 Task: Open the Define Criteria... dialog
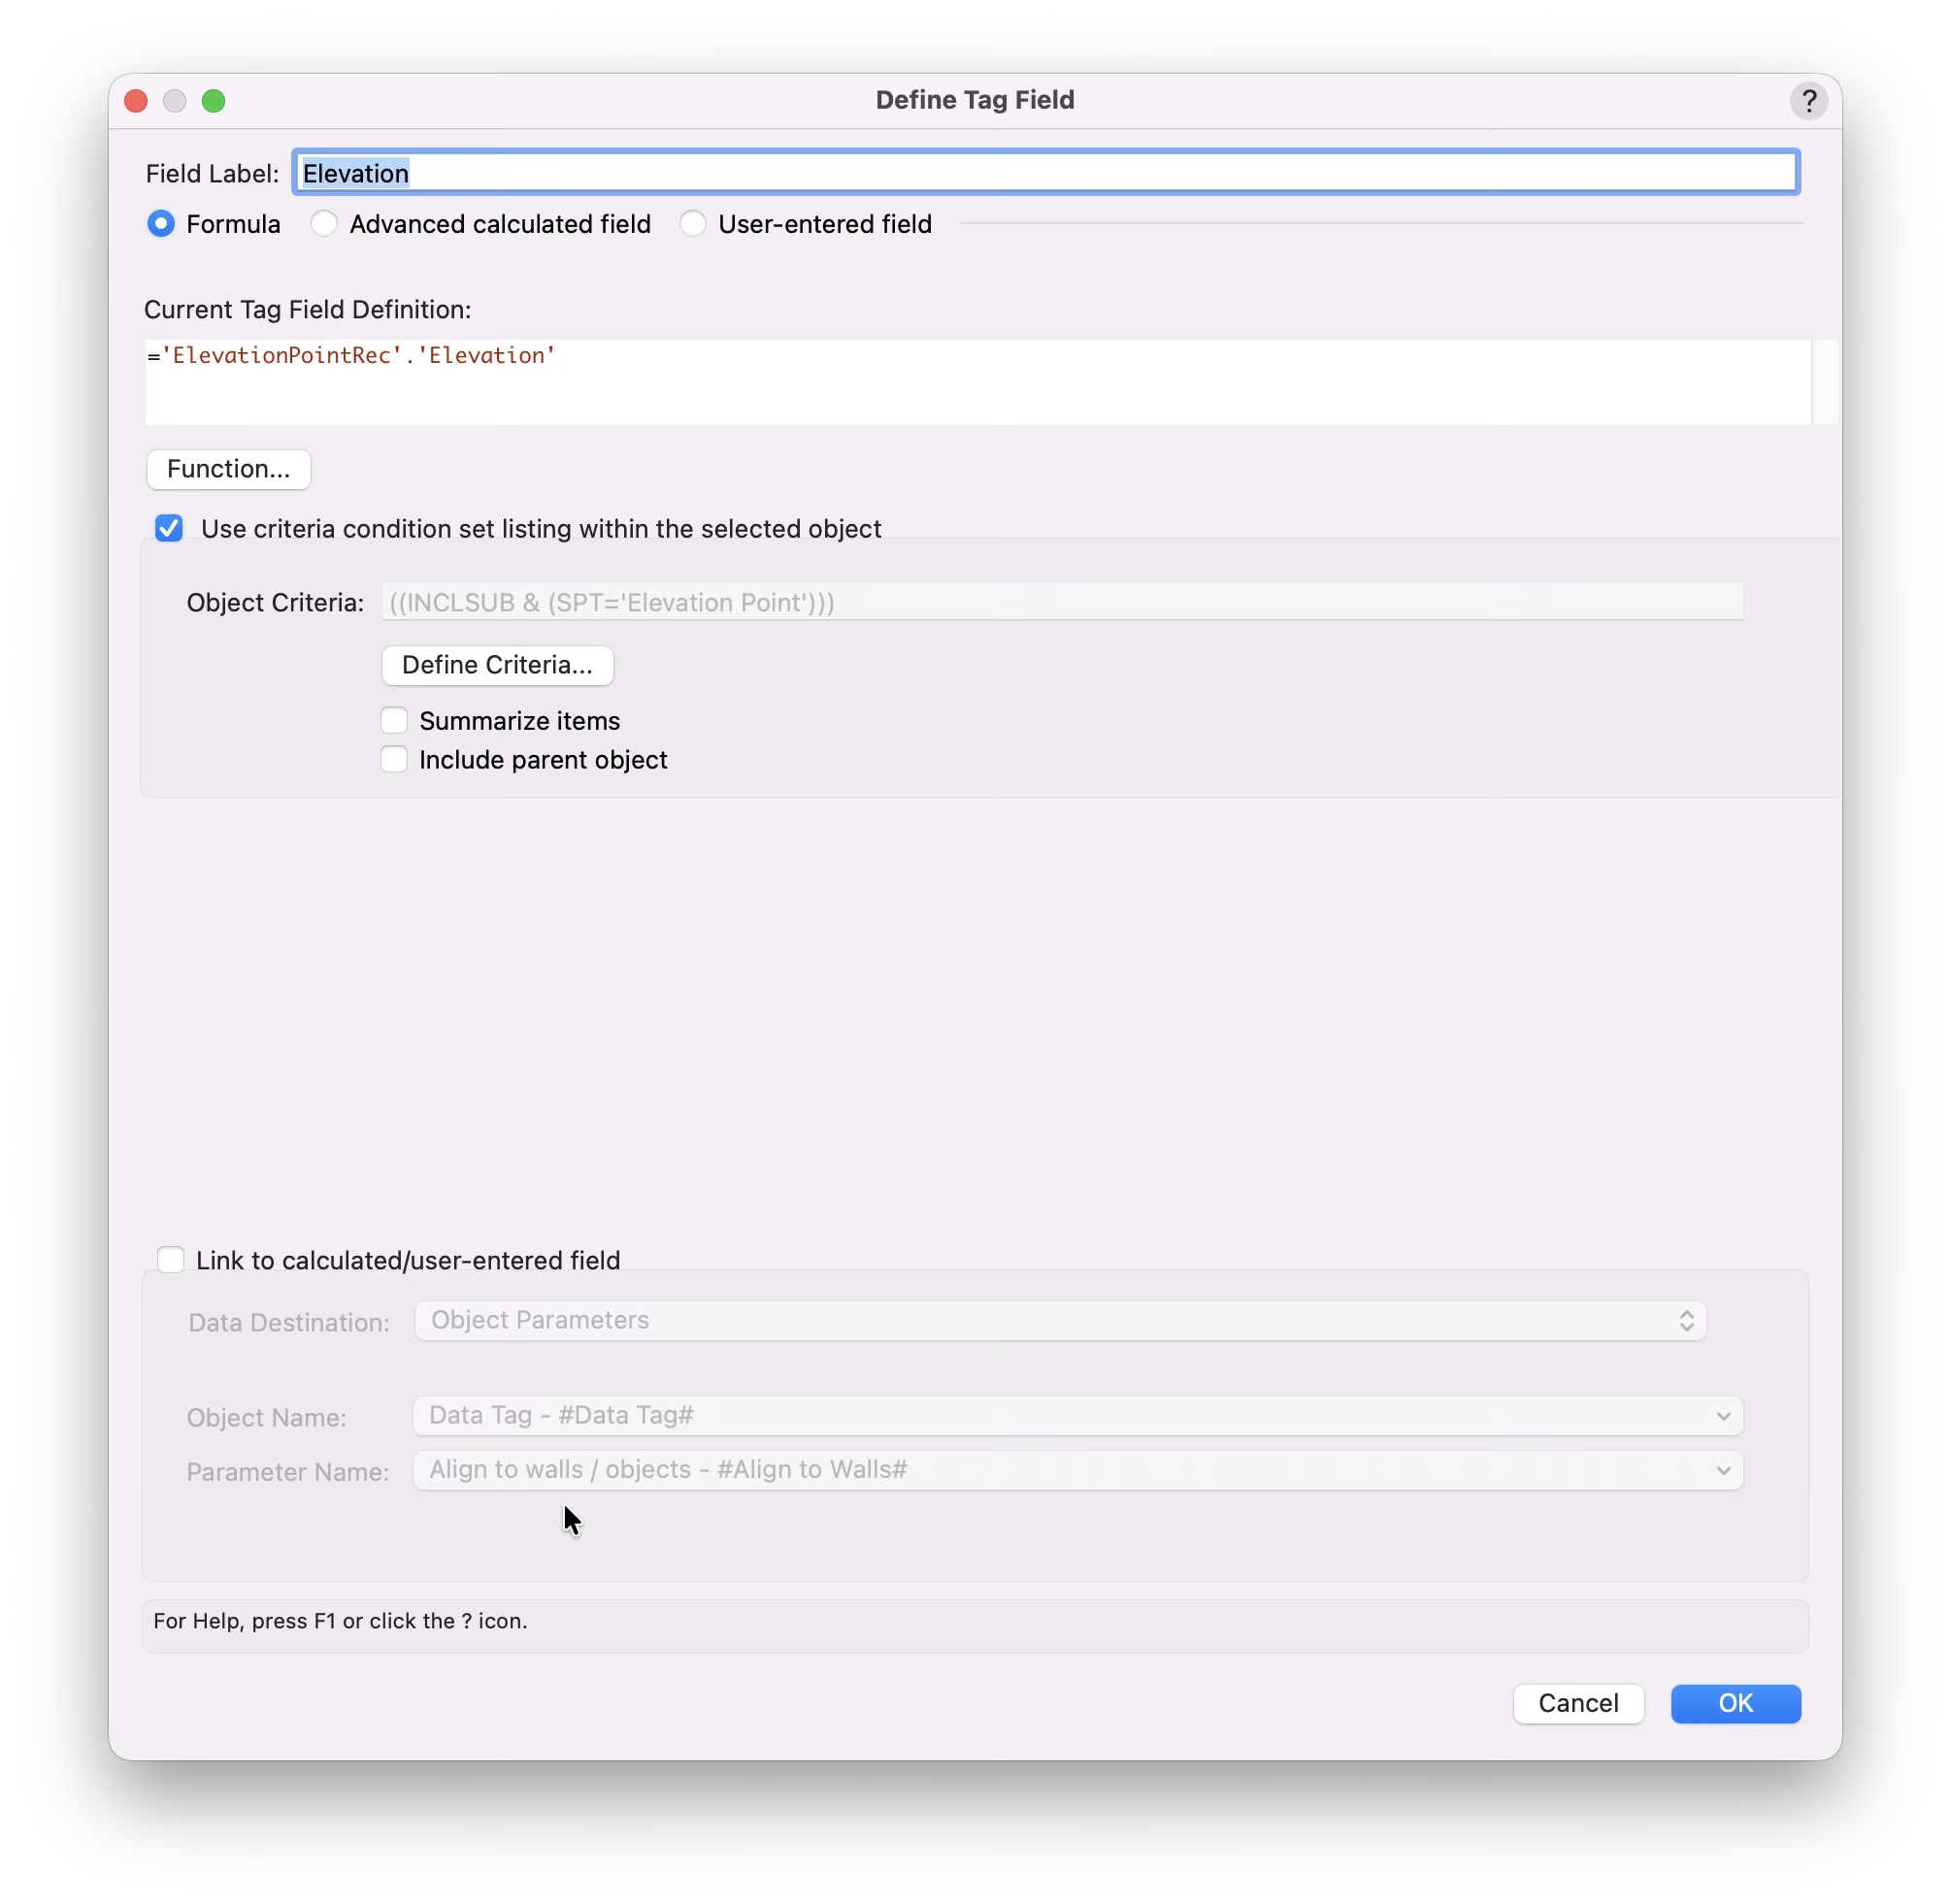(x=497, y=665)
